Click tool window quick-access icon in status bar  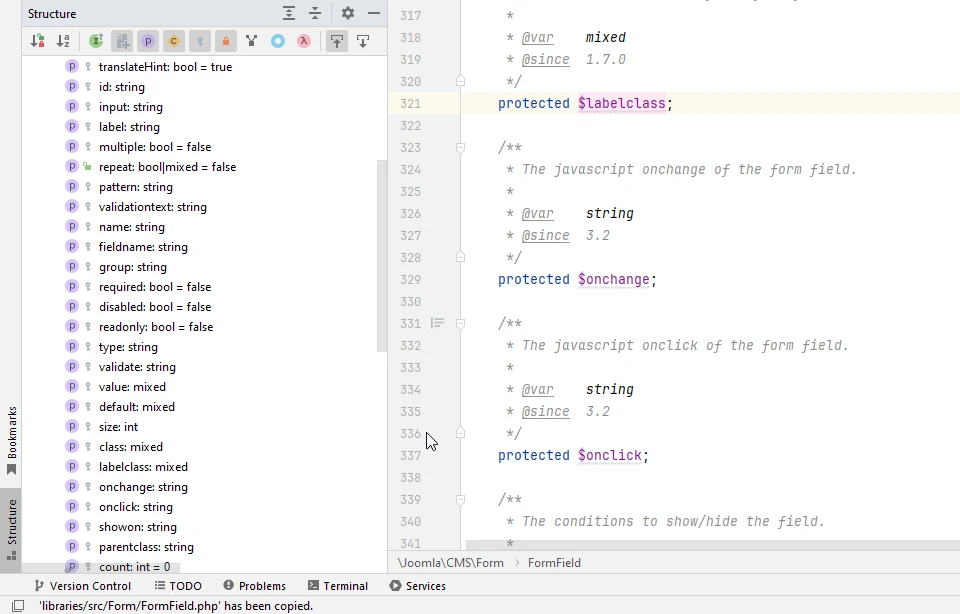tap(18, 605)
